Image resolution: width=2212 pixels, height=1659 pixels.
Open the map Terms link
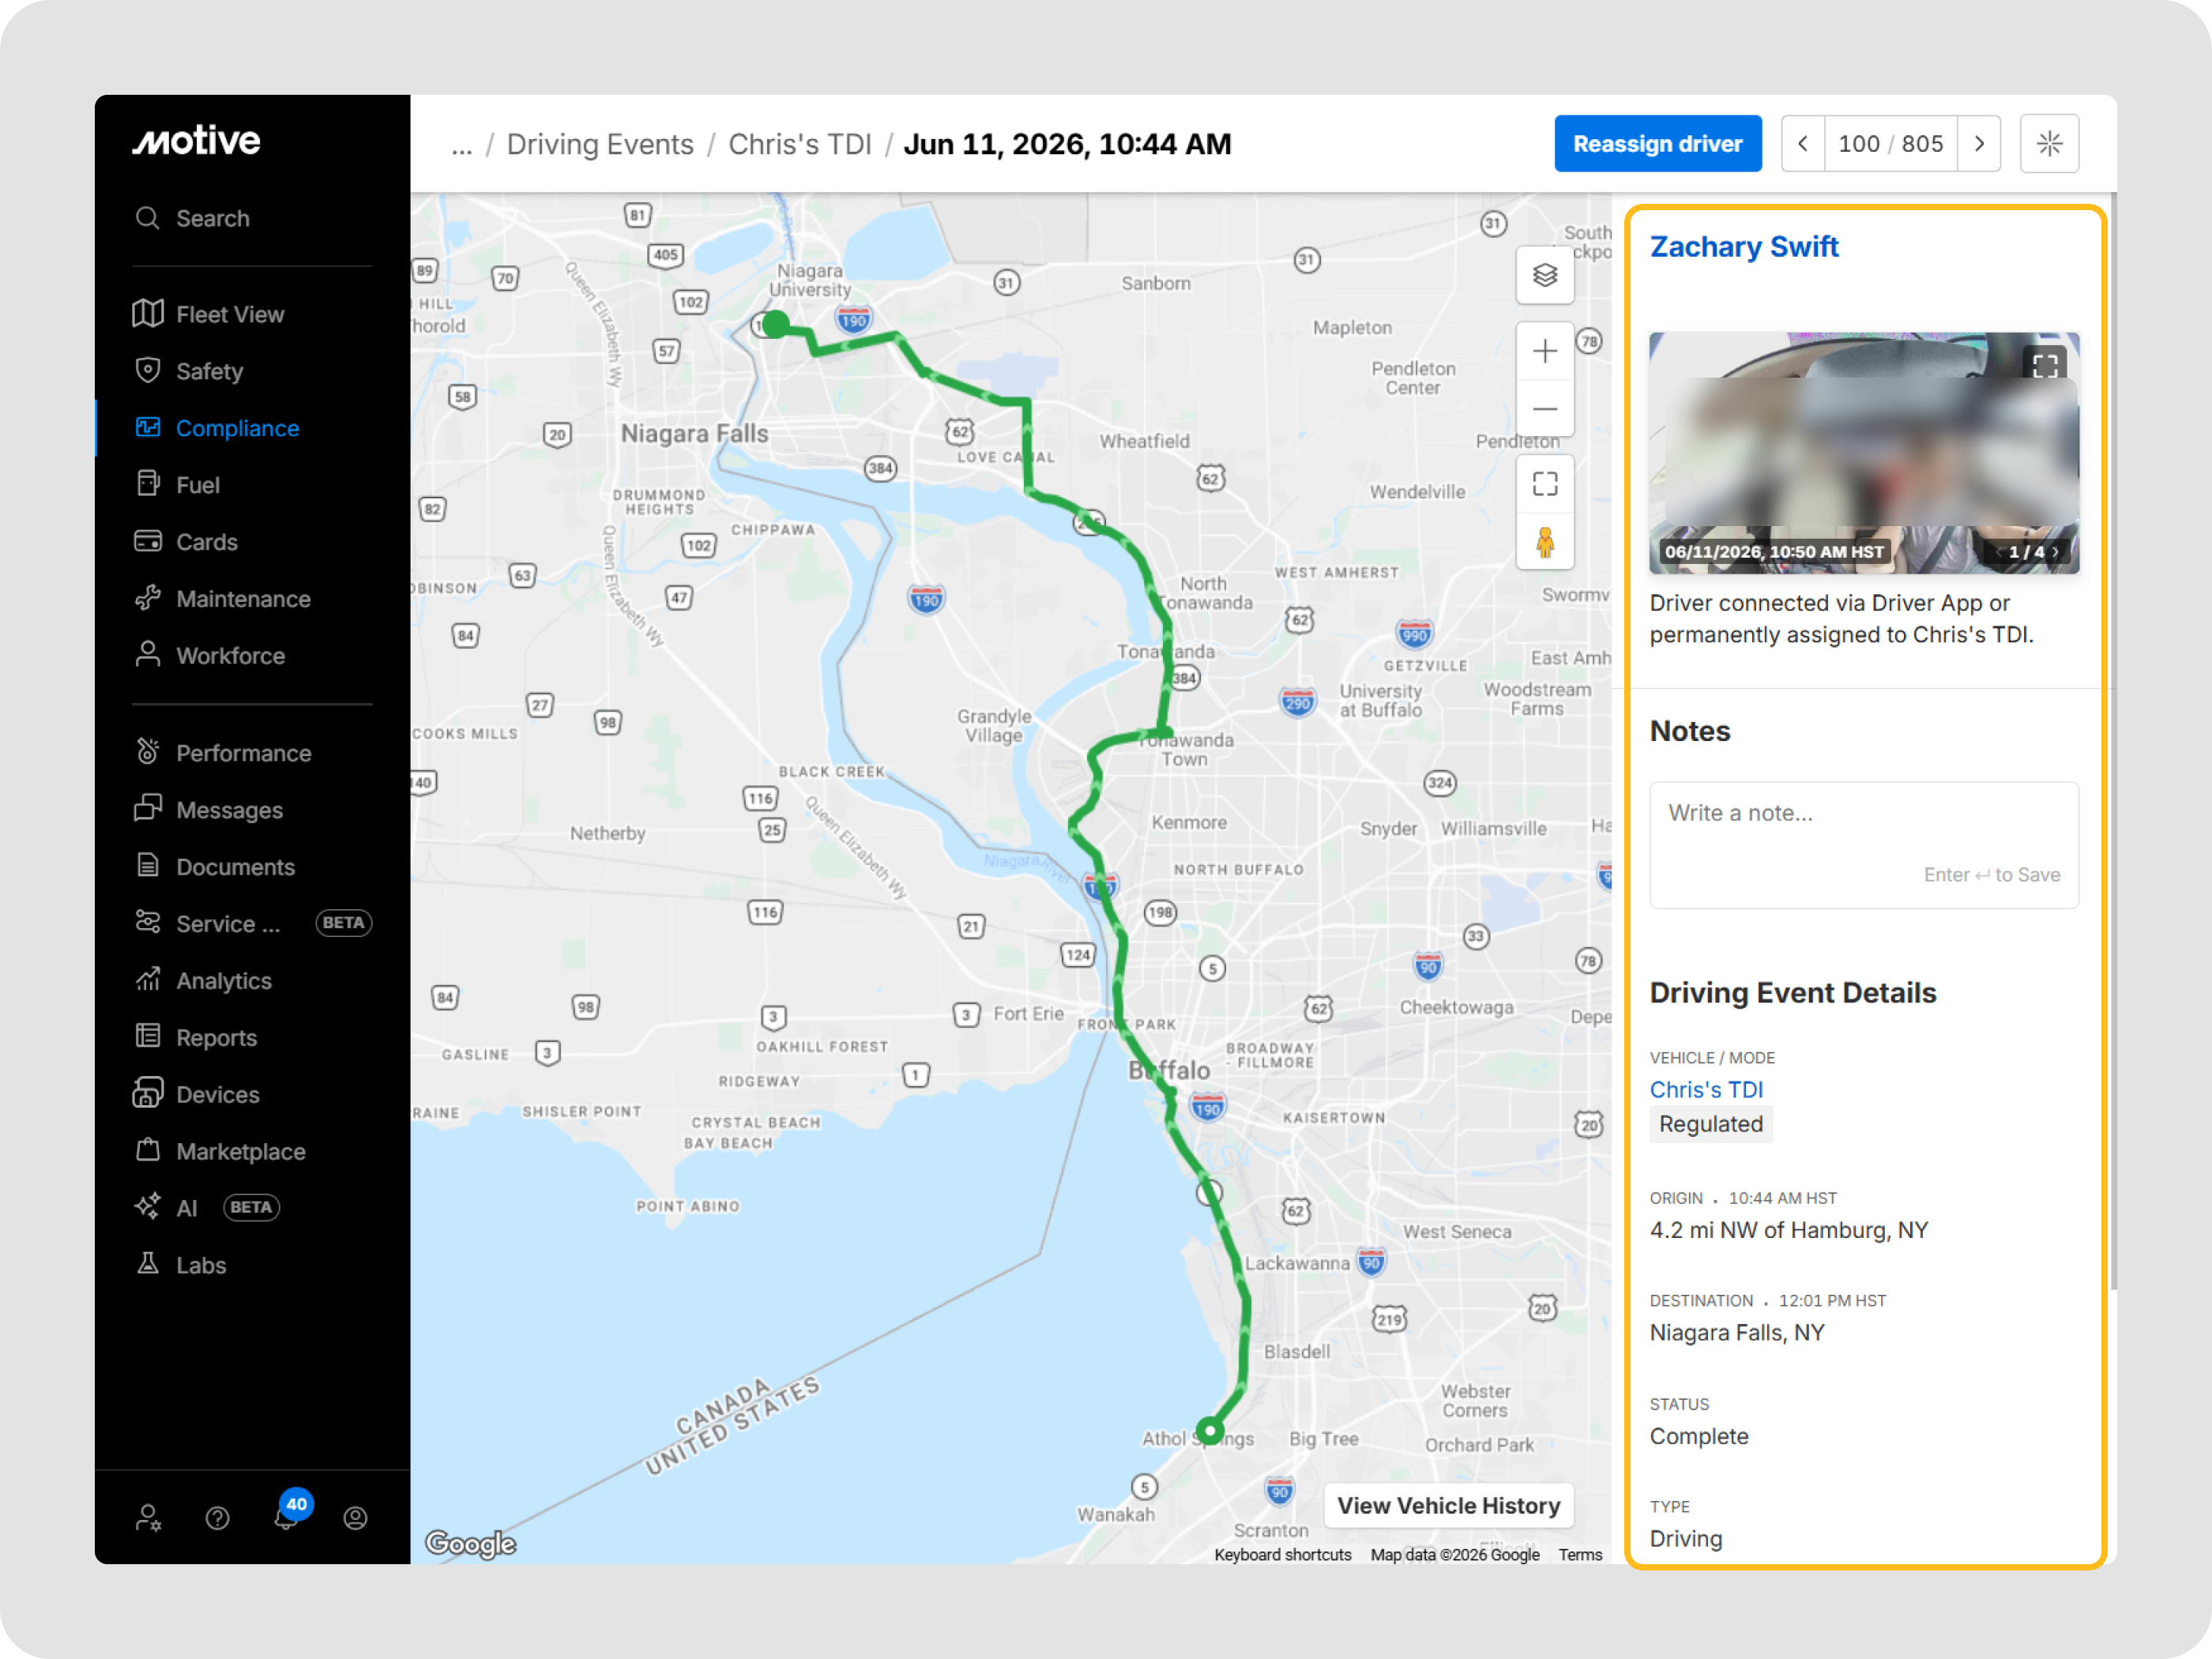[1580, 1554]
